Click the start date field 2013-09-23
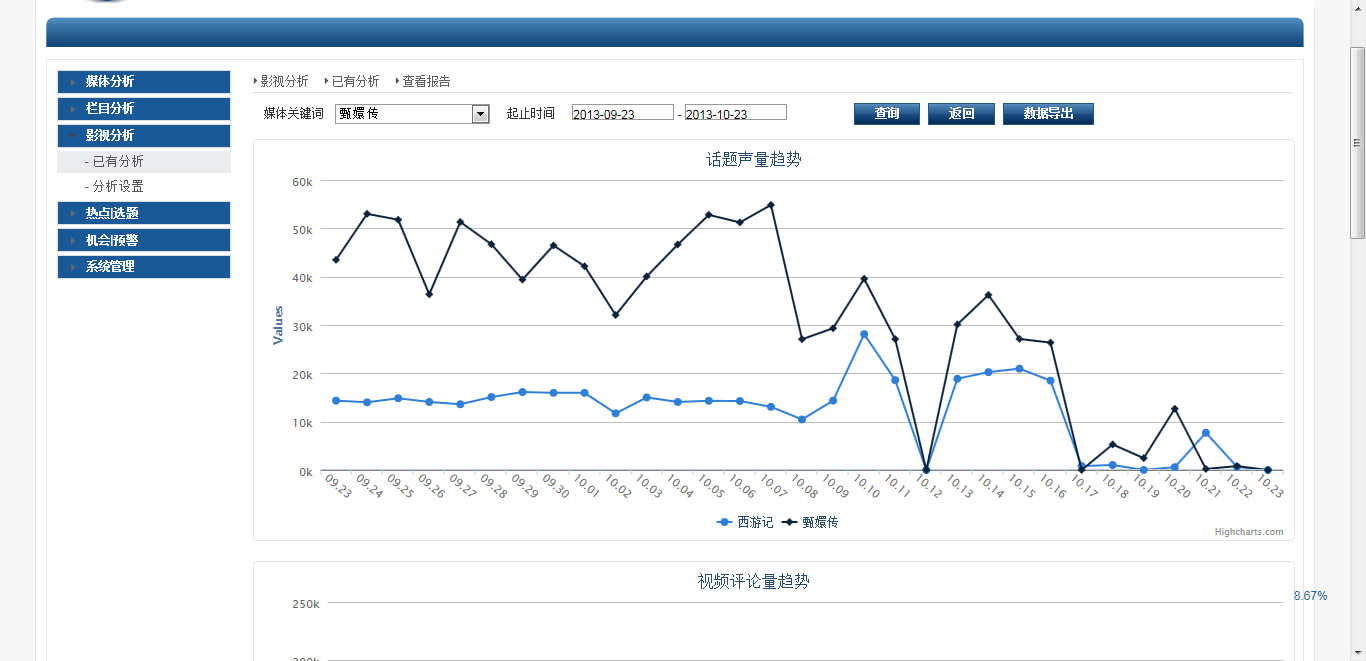Screen dimensions: 1366x661 click(x=622, y=113)
